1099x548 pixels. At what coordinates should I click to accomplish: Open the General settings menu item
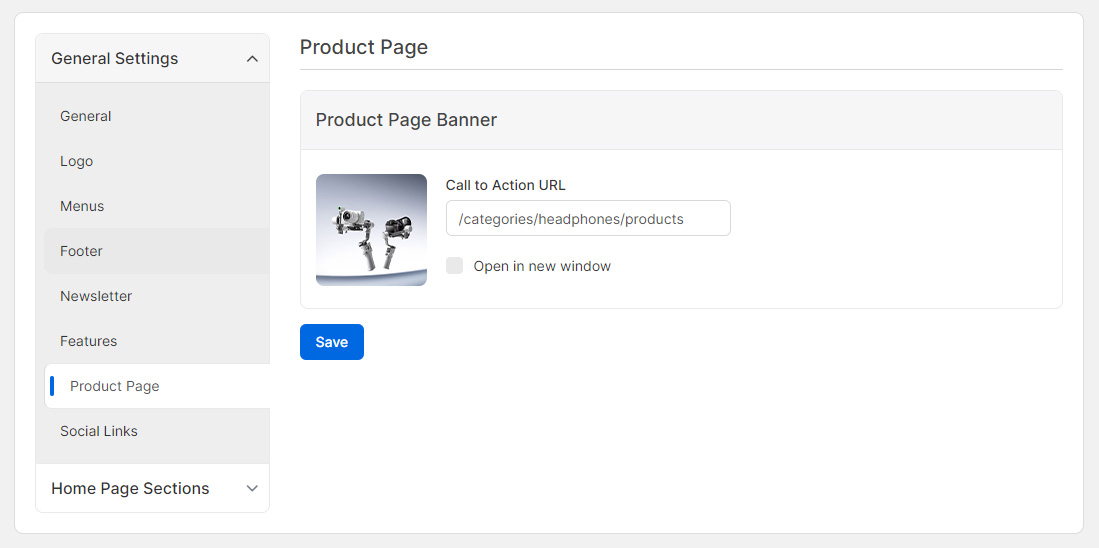pos(86,116)
